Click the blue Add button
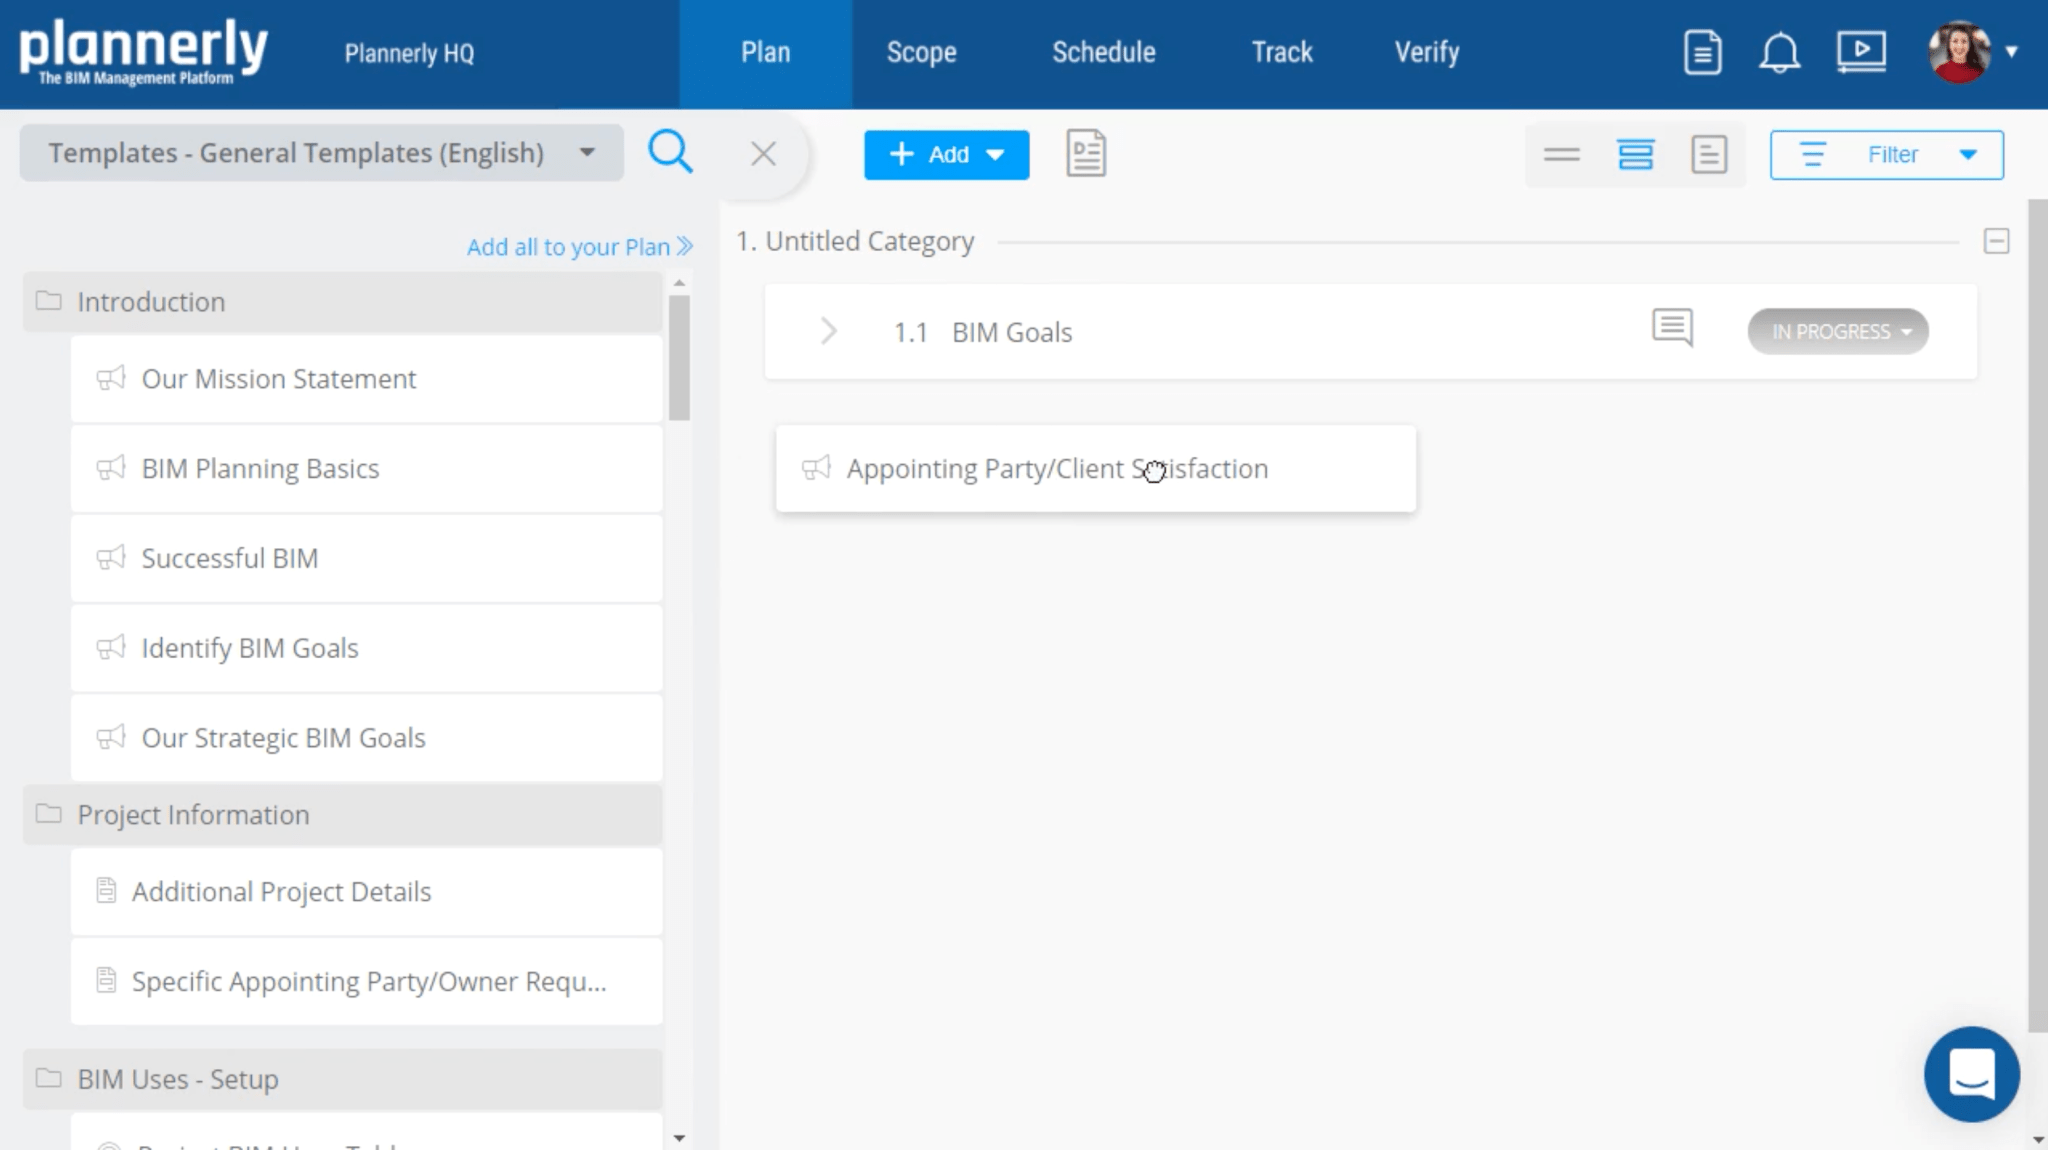2048x1150 pixels. pos(945,155)
